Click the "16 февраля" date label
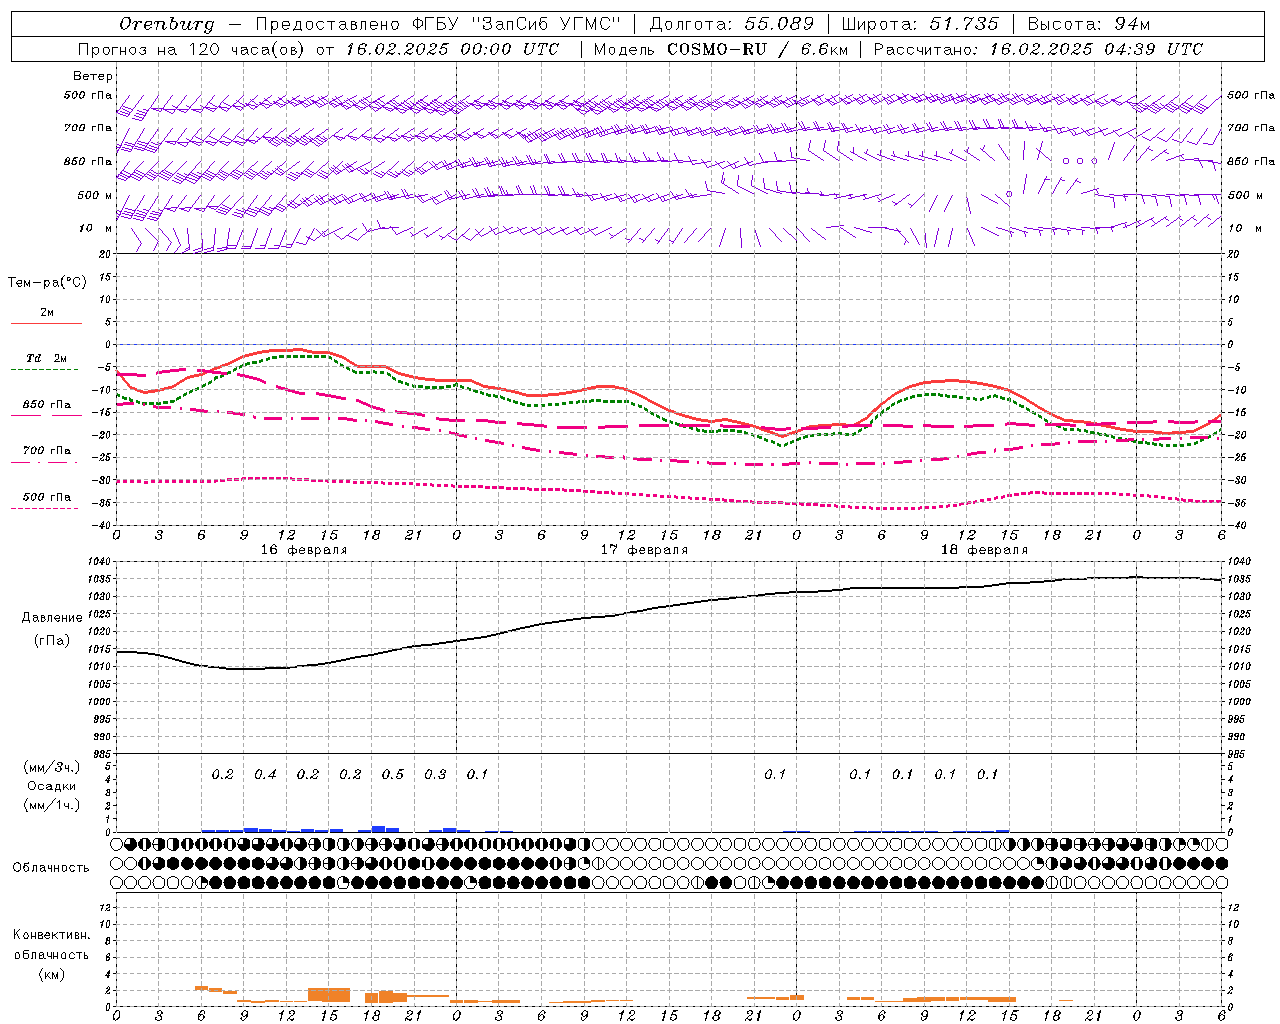Viewport: 1280px width, 1024px height. [x=304, y=550]
